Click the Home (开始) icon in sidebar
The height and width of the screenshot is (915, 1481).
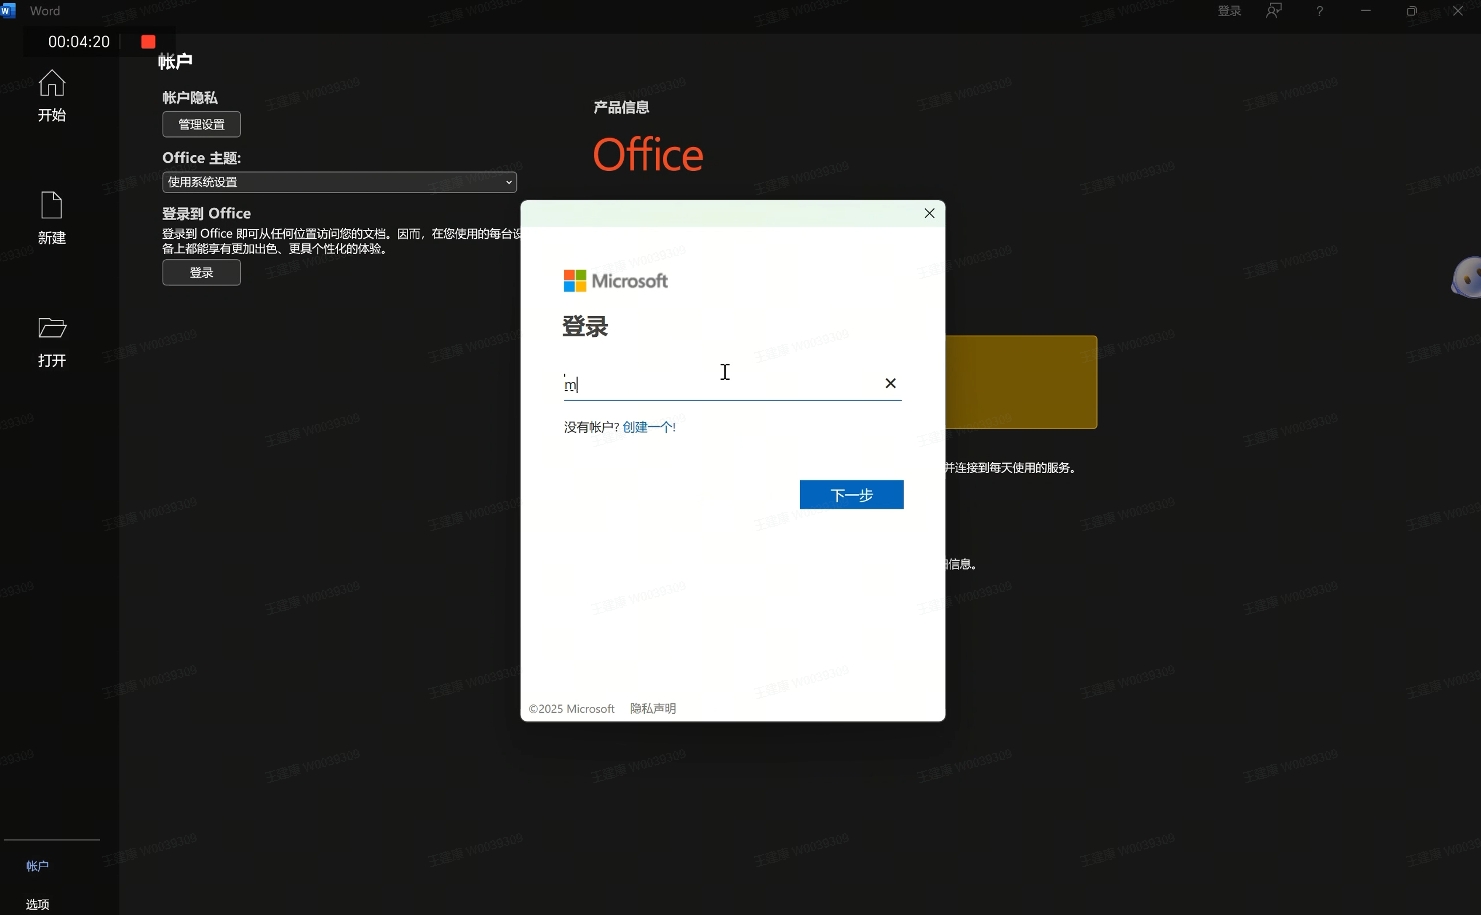point(52,84)
